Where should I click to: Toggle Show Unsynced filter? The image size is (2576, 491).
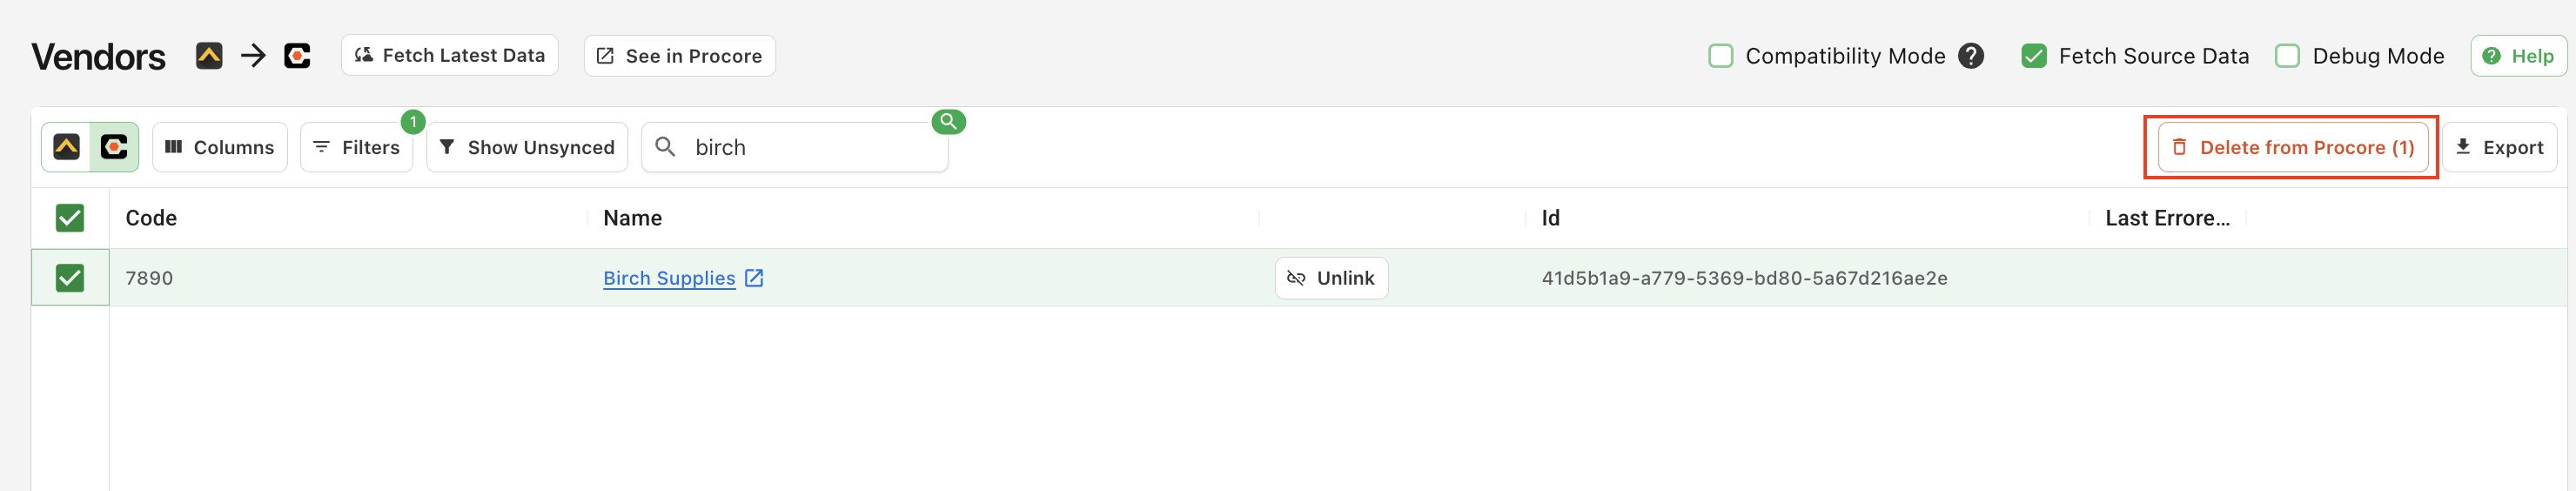[x=527, y=147]
